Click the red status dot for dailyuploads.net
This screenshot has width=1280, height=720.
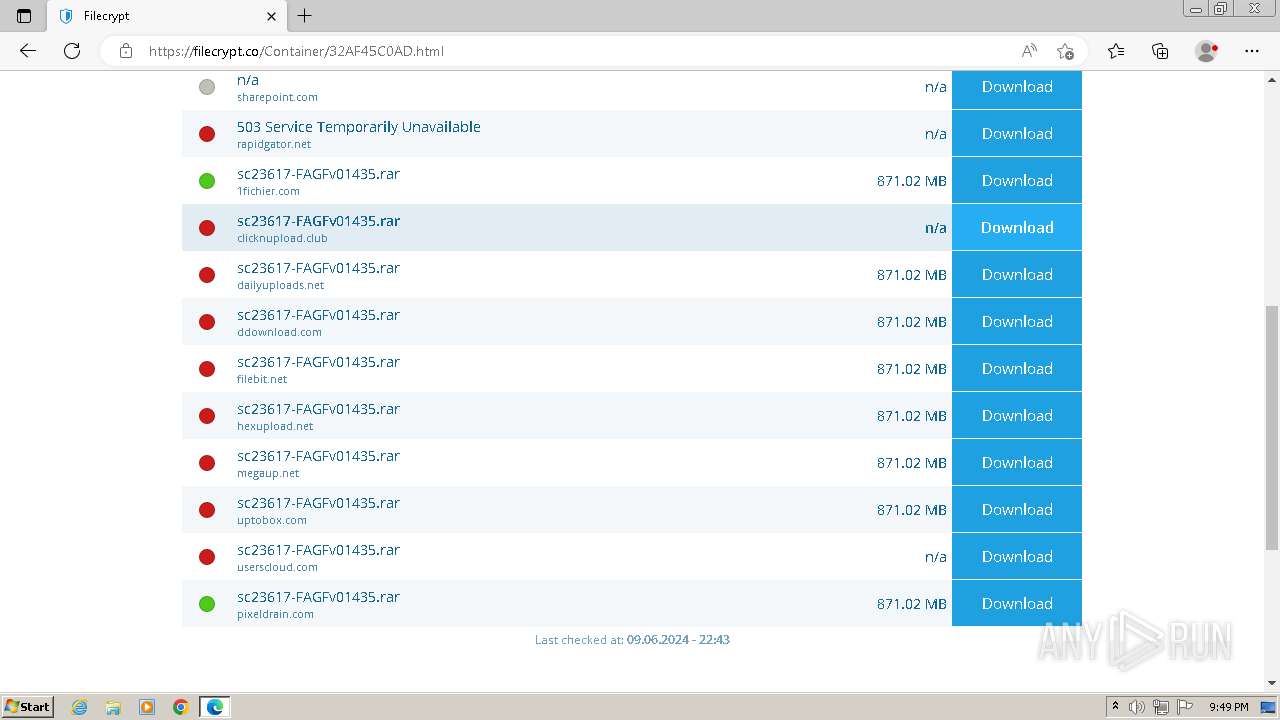tap(207, 275)
